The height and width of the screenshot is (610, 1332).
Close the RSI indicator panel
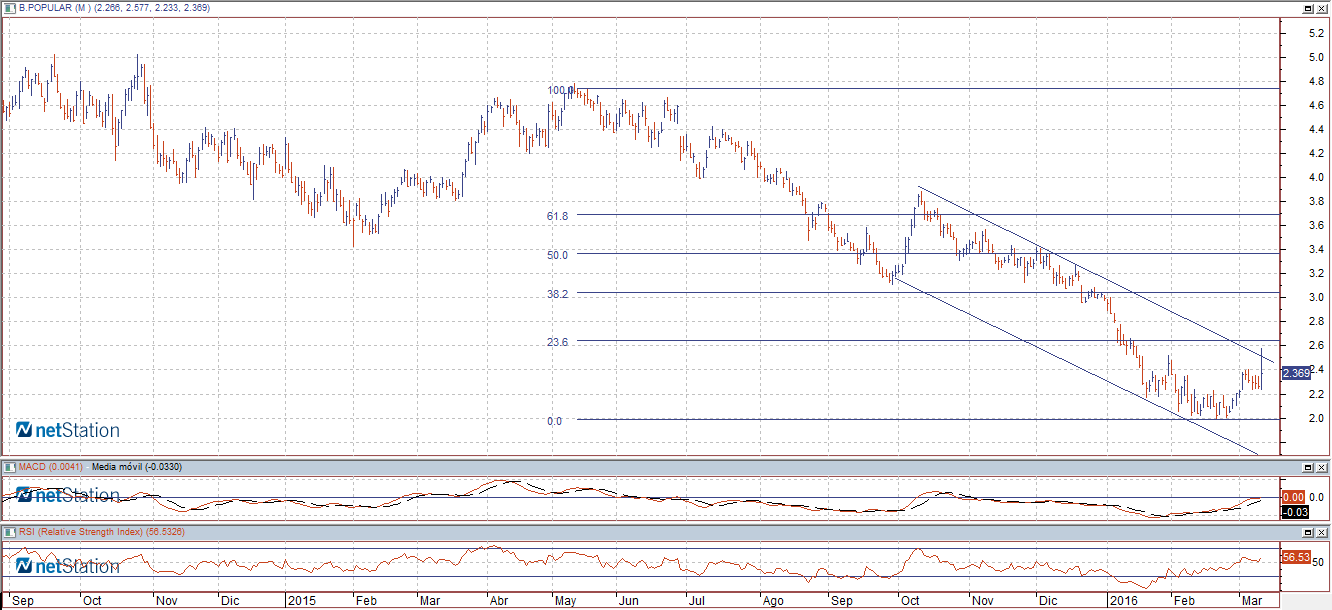click(1322, 532)
